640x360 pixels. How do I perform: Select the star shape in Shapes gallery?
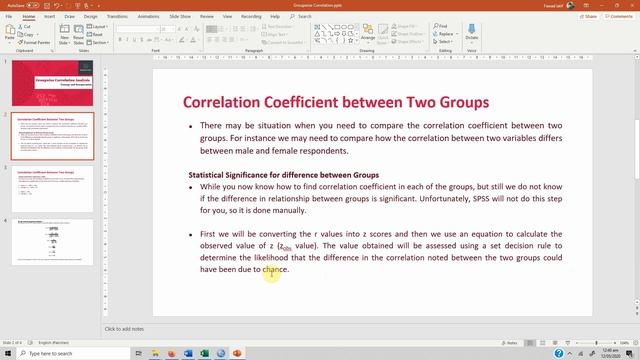pos(350,41)
